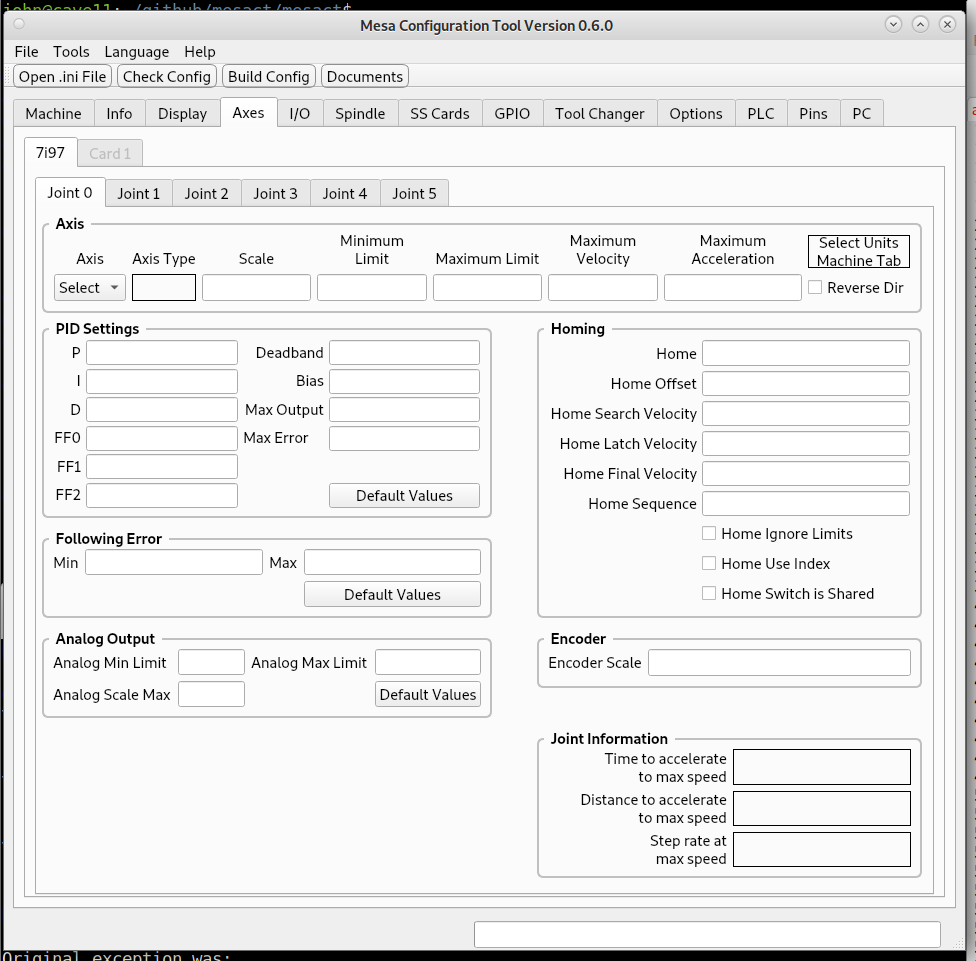The height and width of the screenshot is (961, 976).
Task: Switch to the I/O tab
Action: [x=299, y=114]
